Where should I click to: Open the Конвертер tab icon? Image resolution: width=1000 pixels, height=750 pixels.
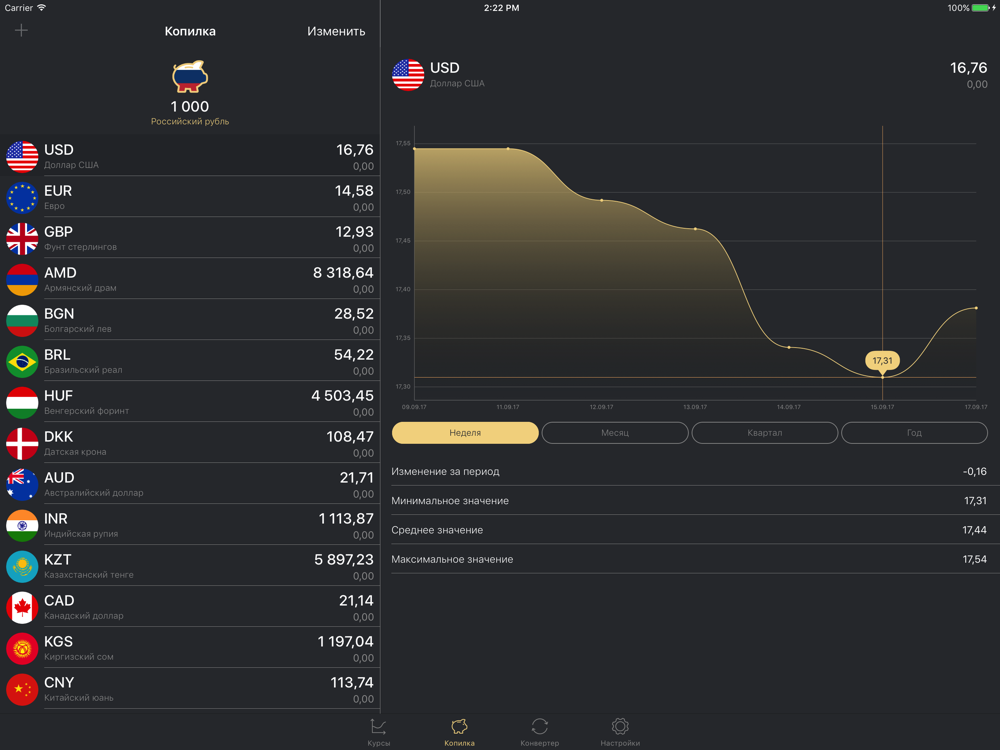point(540,727)
